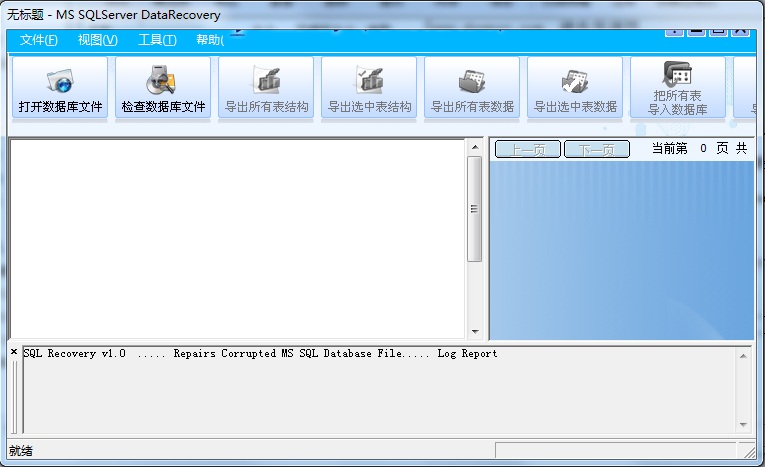765x467 pixels.
Task: Click 导出选中表结构 export selected structure icon
Action: point(369,87)
